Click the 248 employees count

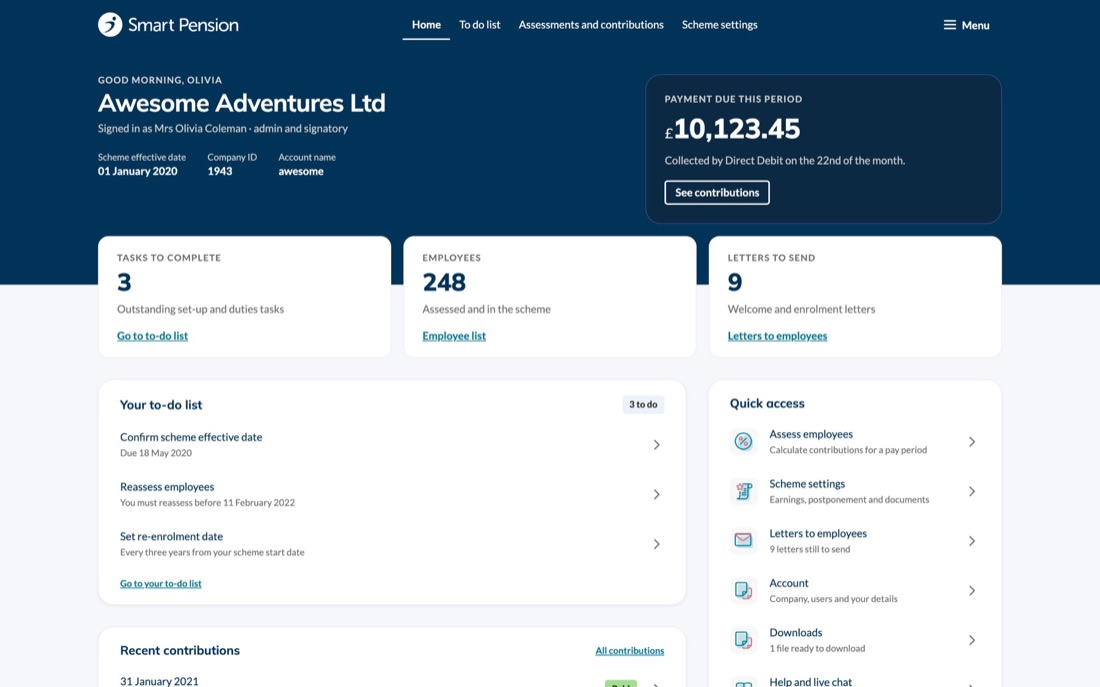pos(444,282)
